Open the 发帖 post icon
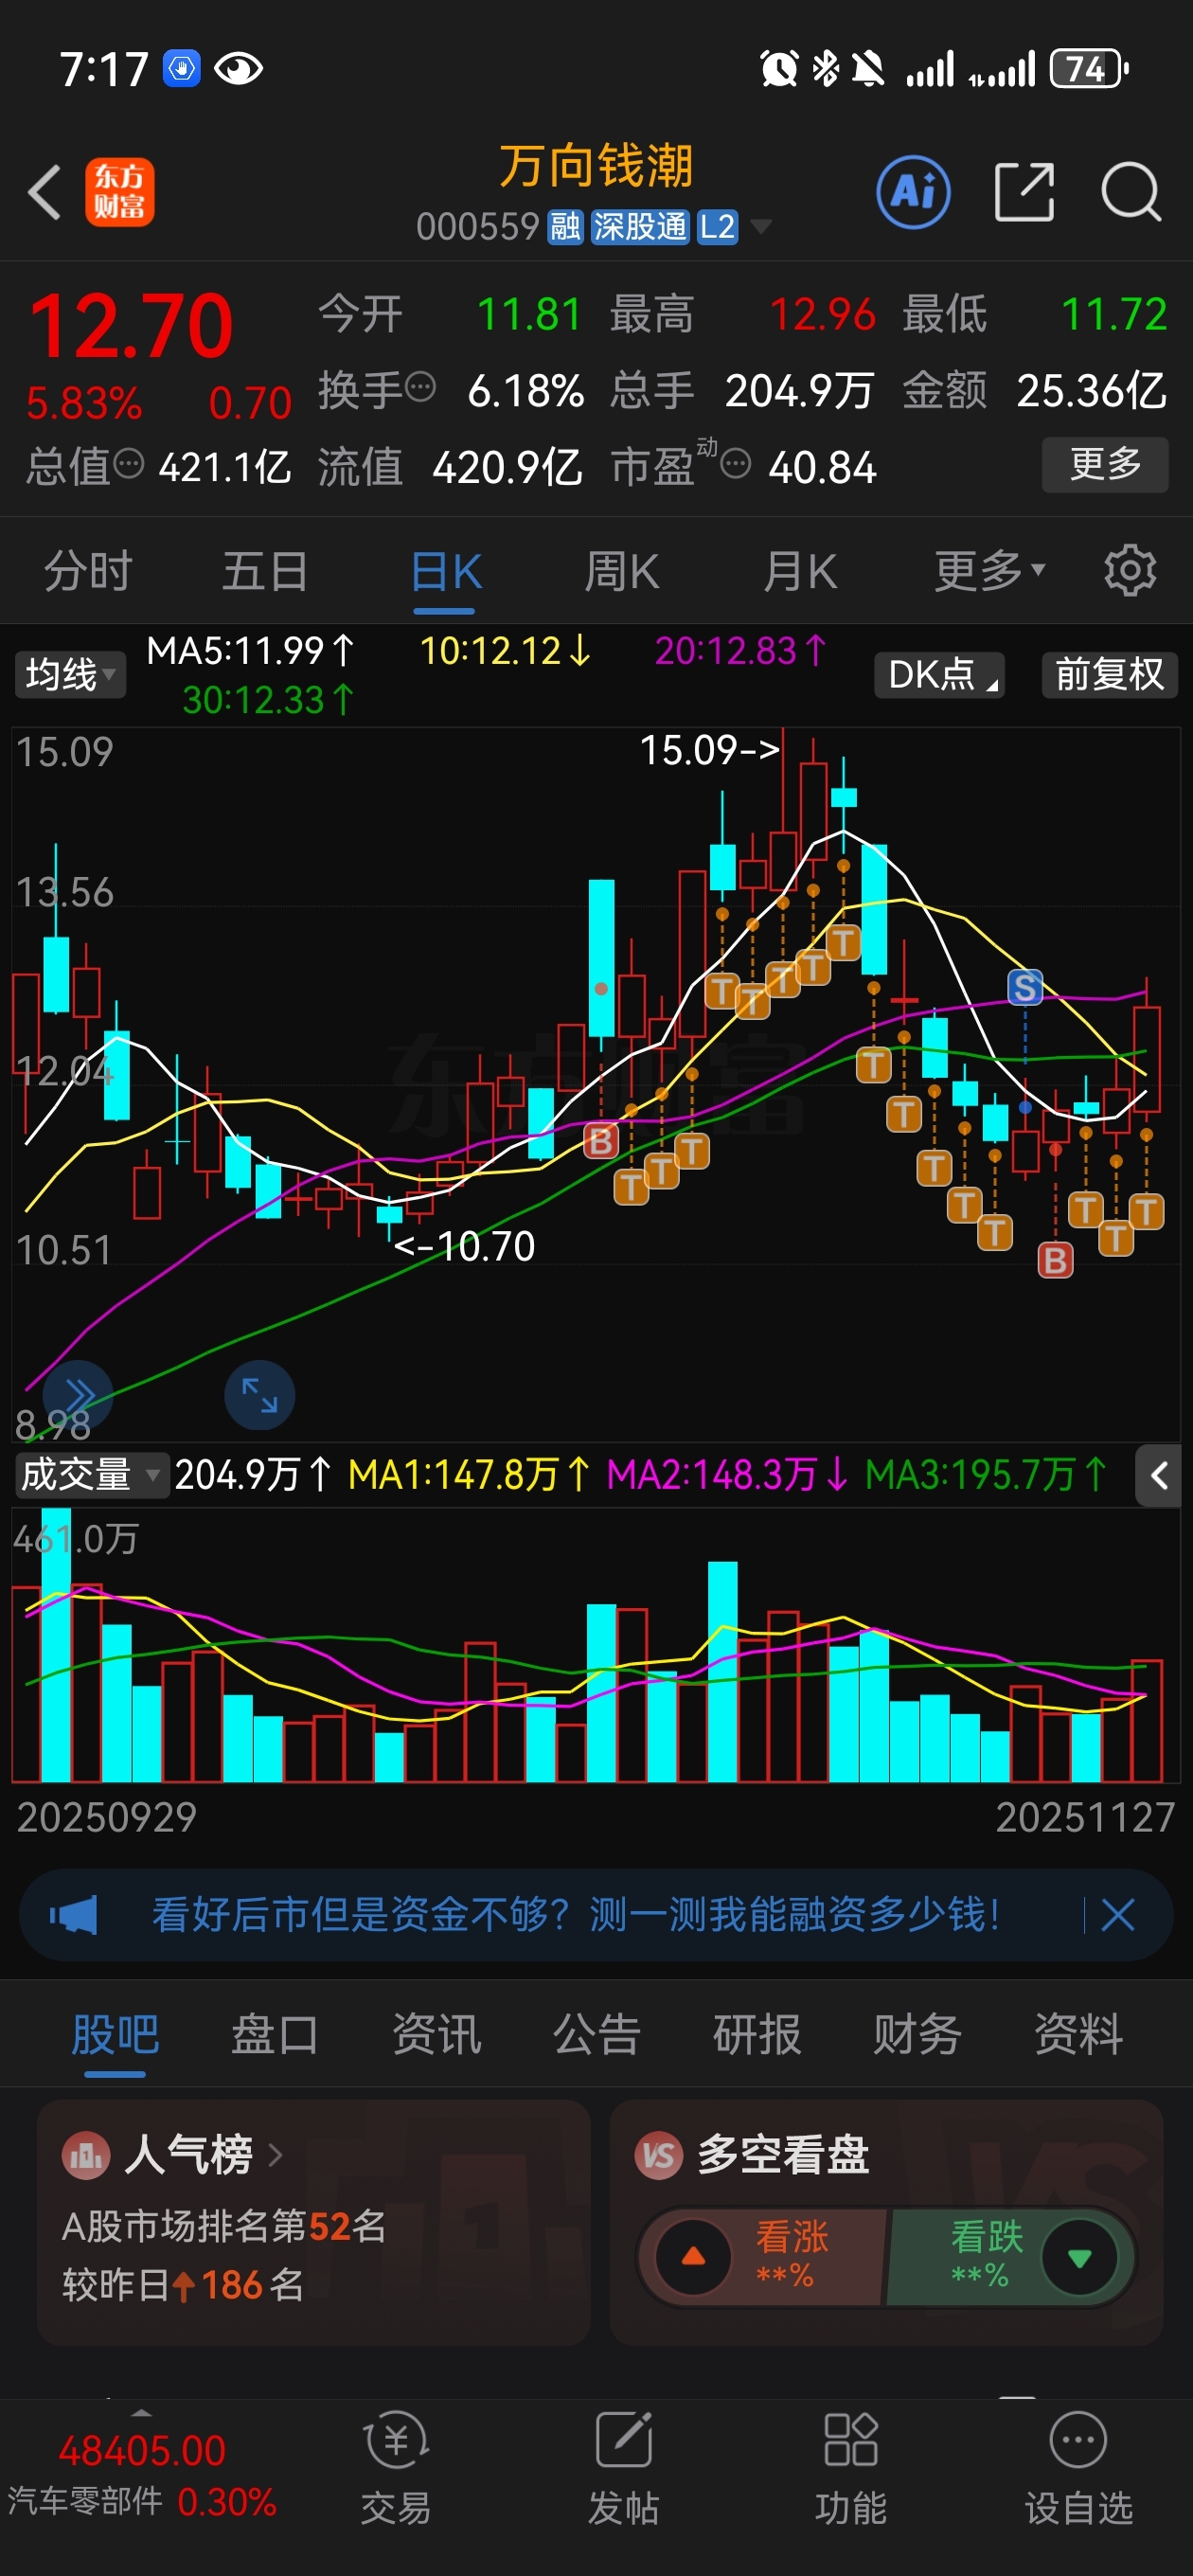The height and width of the screenshot is (2576, 1193). click(x=623, y=2468)
